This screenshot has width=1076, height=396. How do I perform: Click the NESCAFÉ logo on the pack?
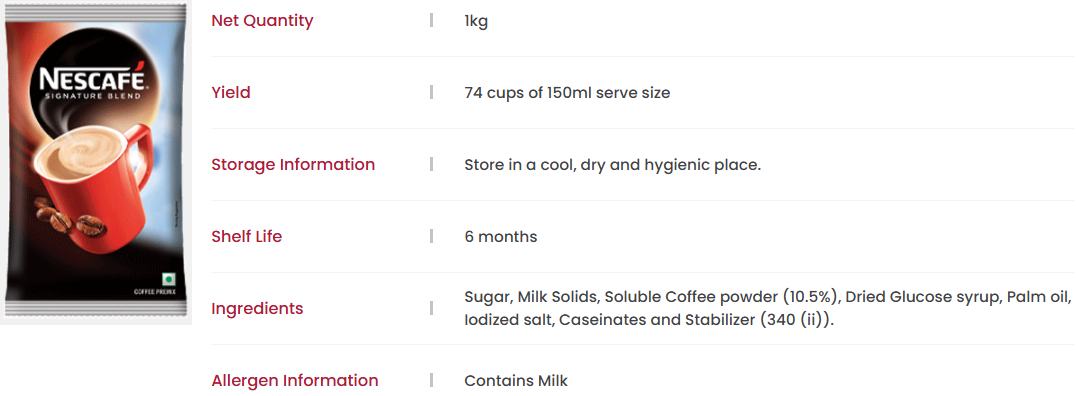tap(92, 78)
